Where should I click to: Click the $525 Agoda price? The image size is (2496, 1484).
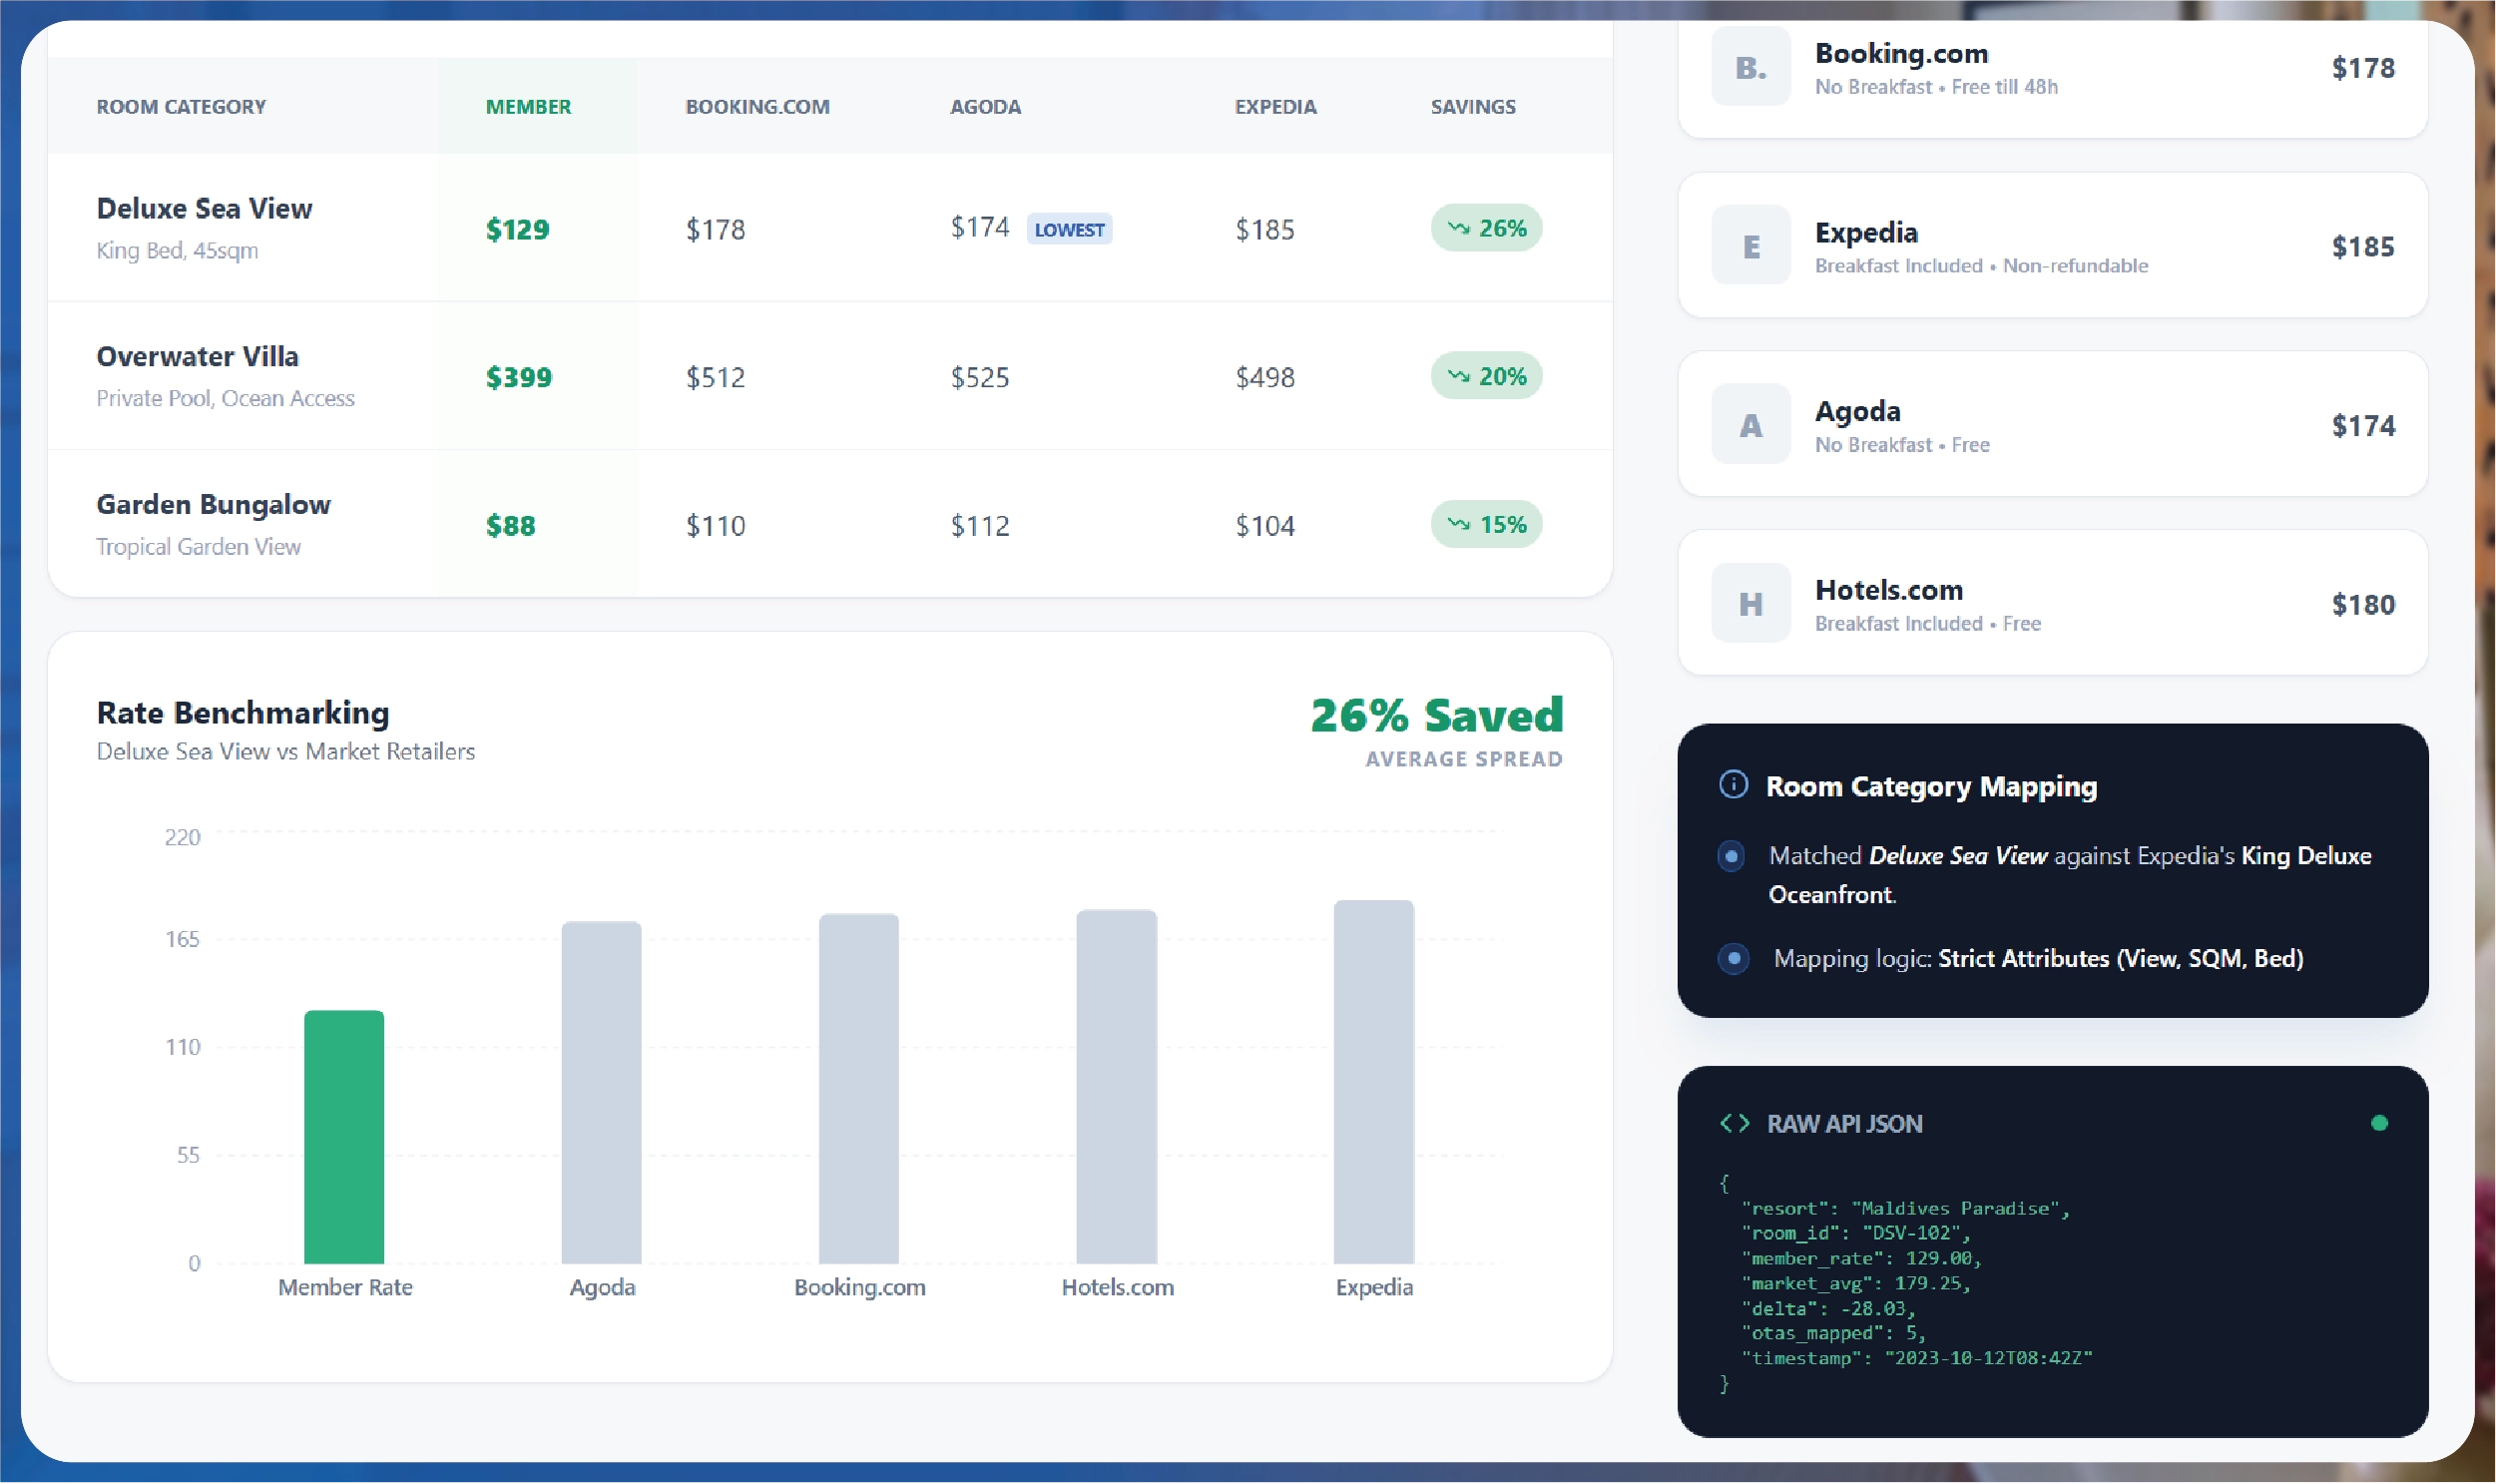point(980,378)
